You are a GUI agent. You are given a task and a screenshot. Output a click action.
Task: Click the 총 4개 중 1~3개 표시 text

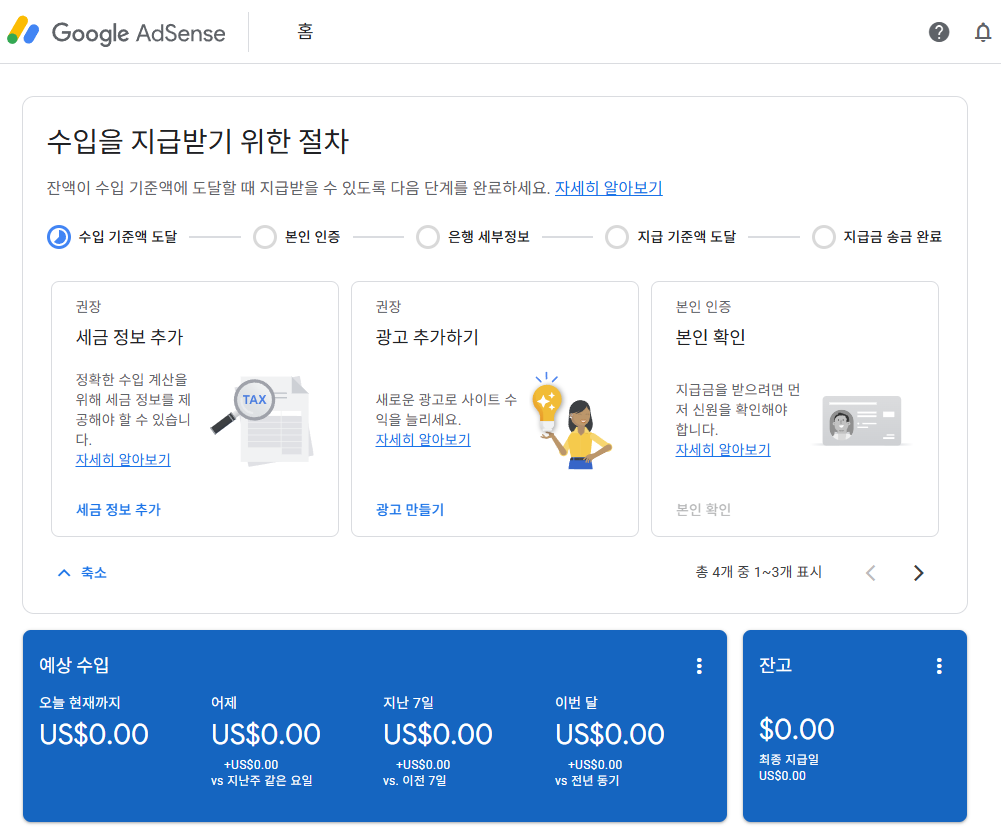tap(758, 572)
